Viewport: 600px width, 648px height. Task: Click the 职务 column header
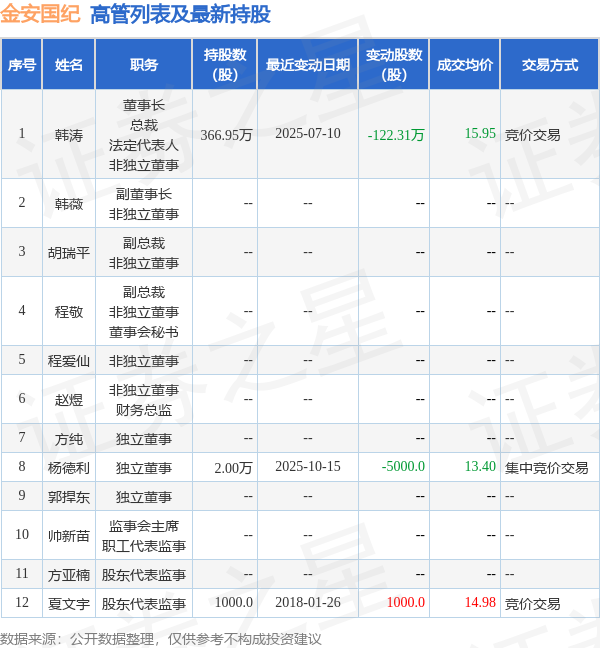pyautogui.click(x=143, y=64)
